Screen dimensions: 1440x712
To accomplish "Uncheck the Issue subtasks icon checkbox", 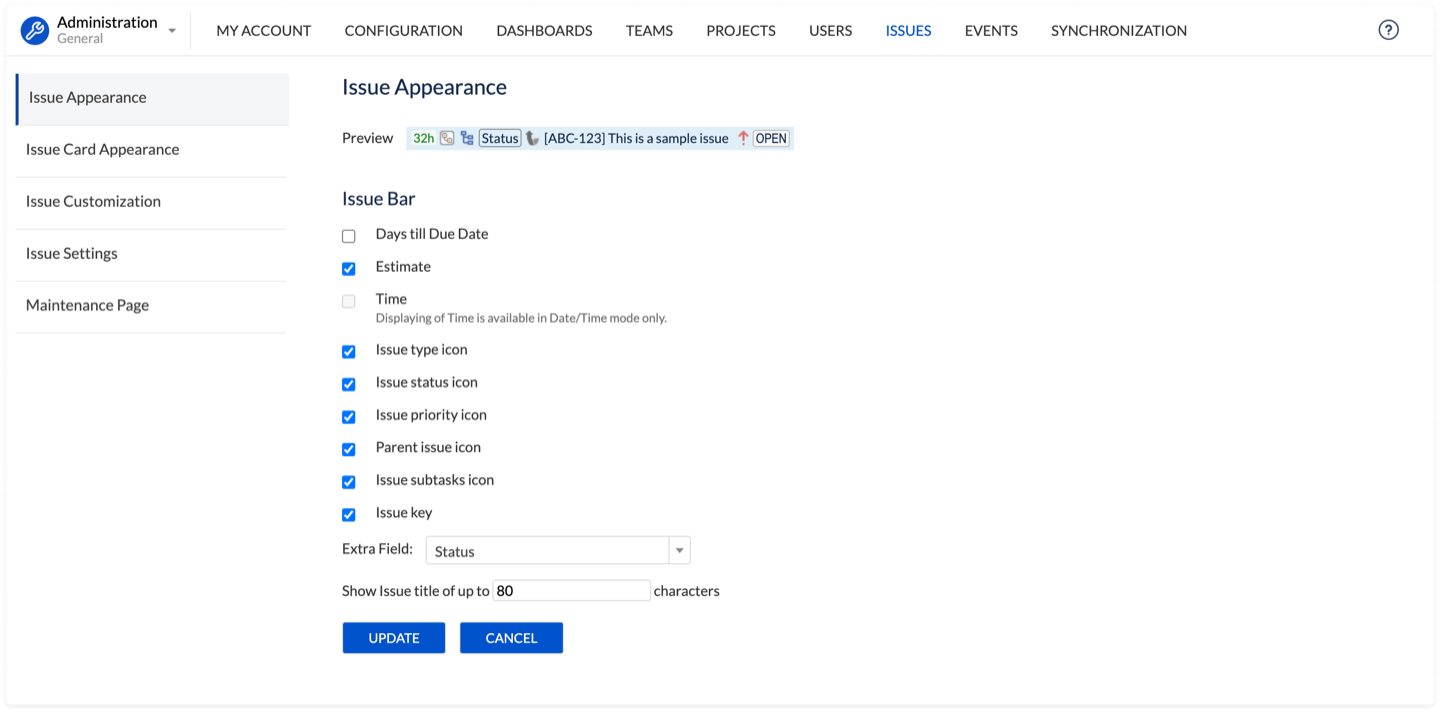I will tap(349, 482).
